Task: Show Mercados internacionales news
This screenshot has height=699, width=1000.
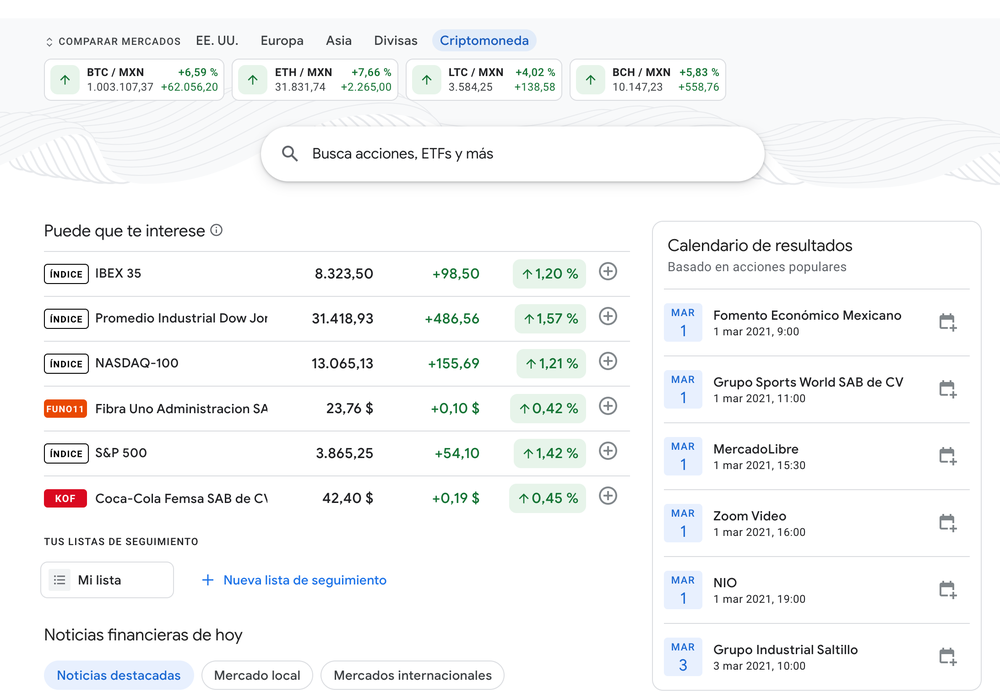Action: (413, 675)
